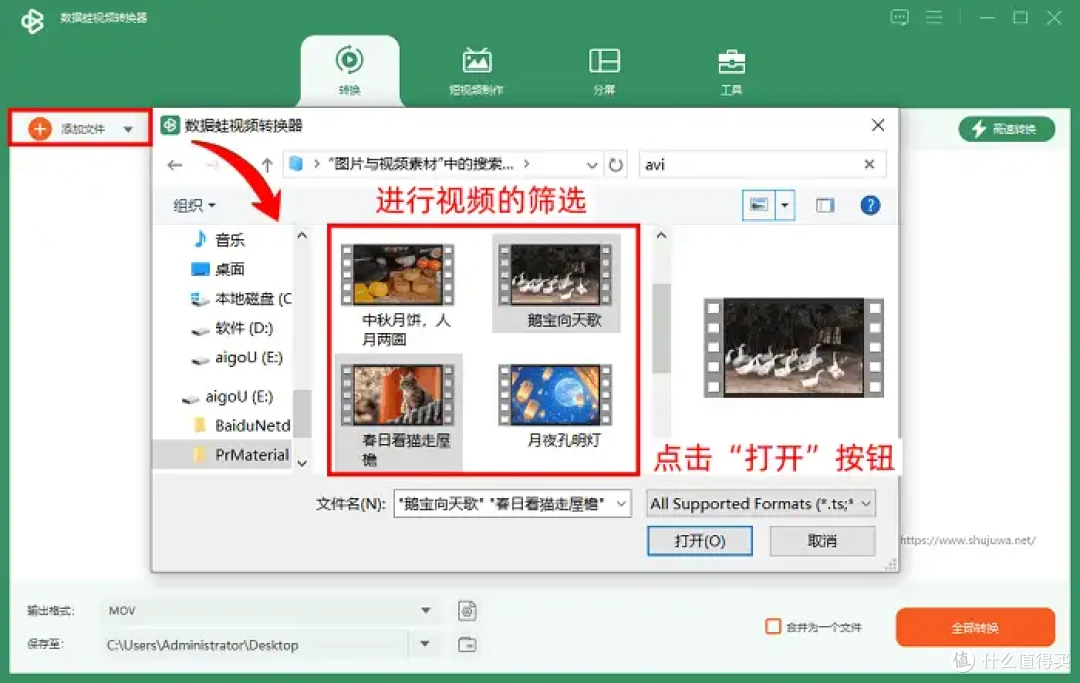
Task: Close the file open dialog
Action: point(878,125)
